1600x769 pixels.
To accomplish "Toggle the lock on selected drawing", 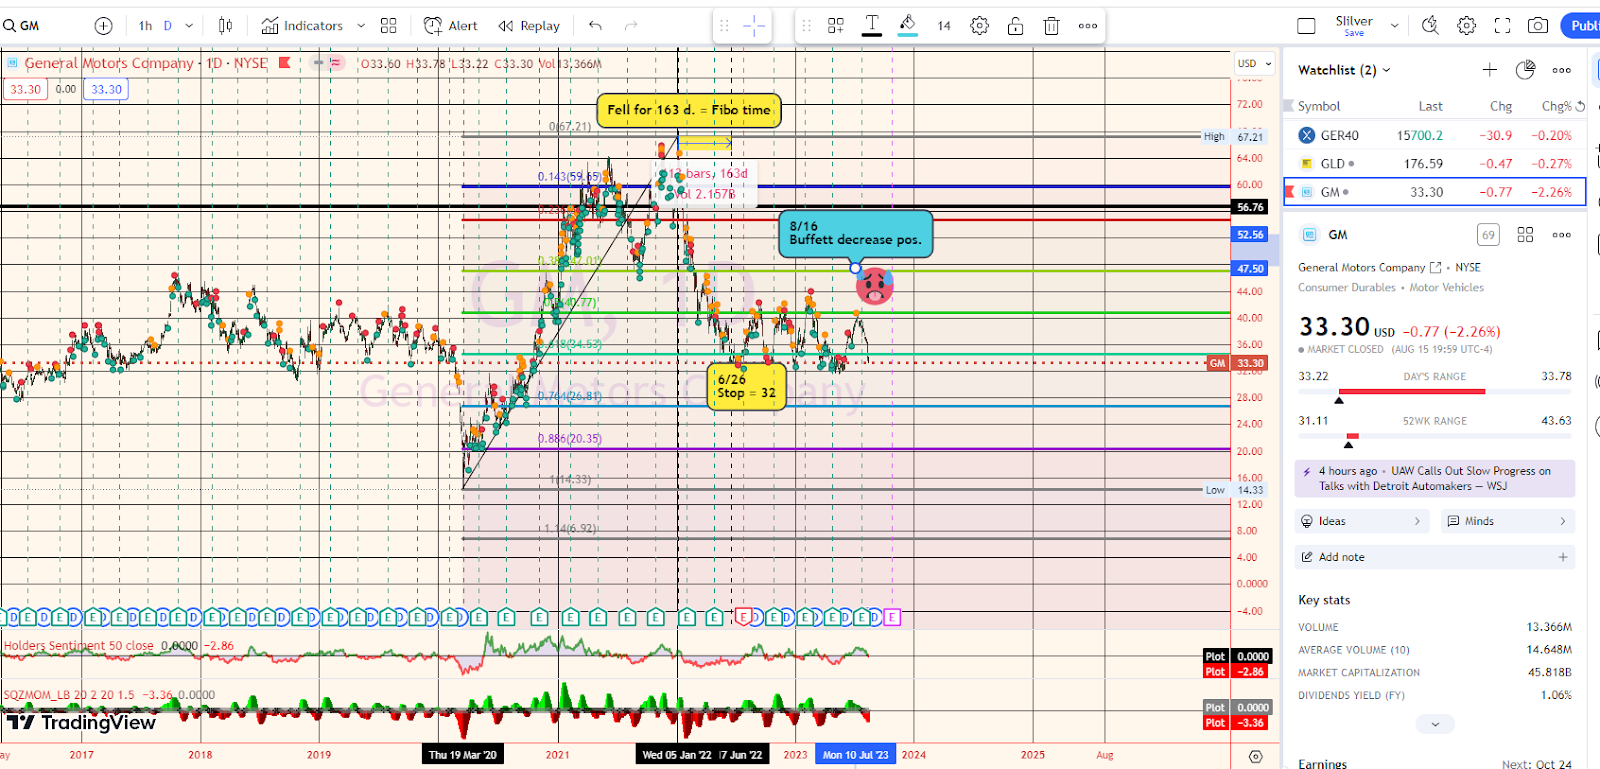I will 1015,26.
